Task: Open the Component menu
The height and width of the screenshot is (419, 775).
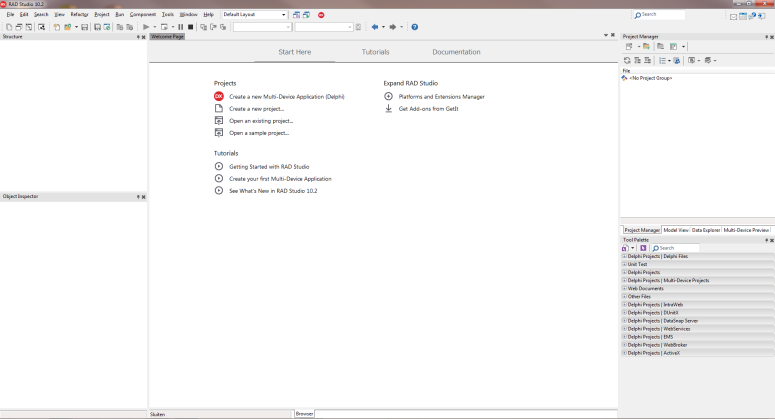Action: [x=143, y=15]
